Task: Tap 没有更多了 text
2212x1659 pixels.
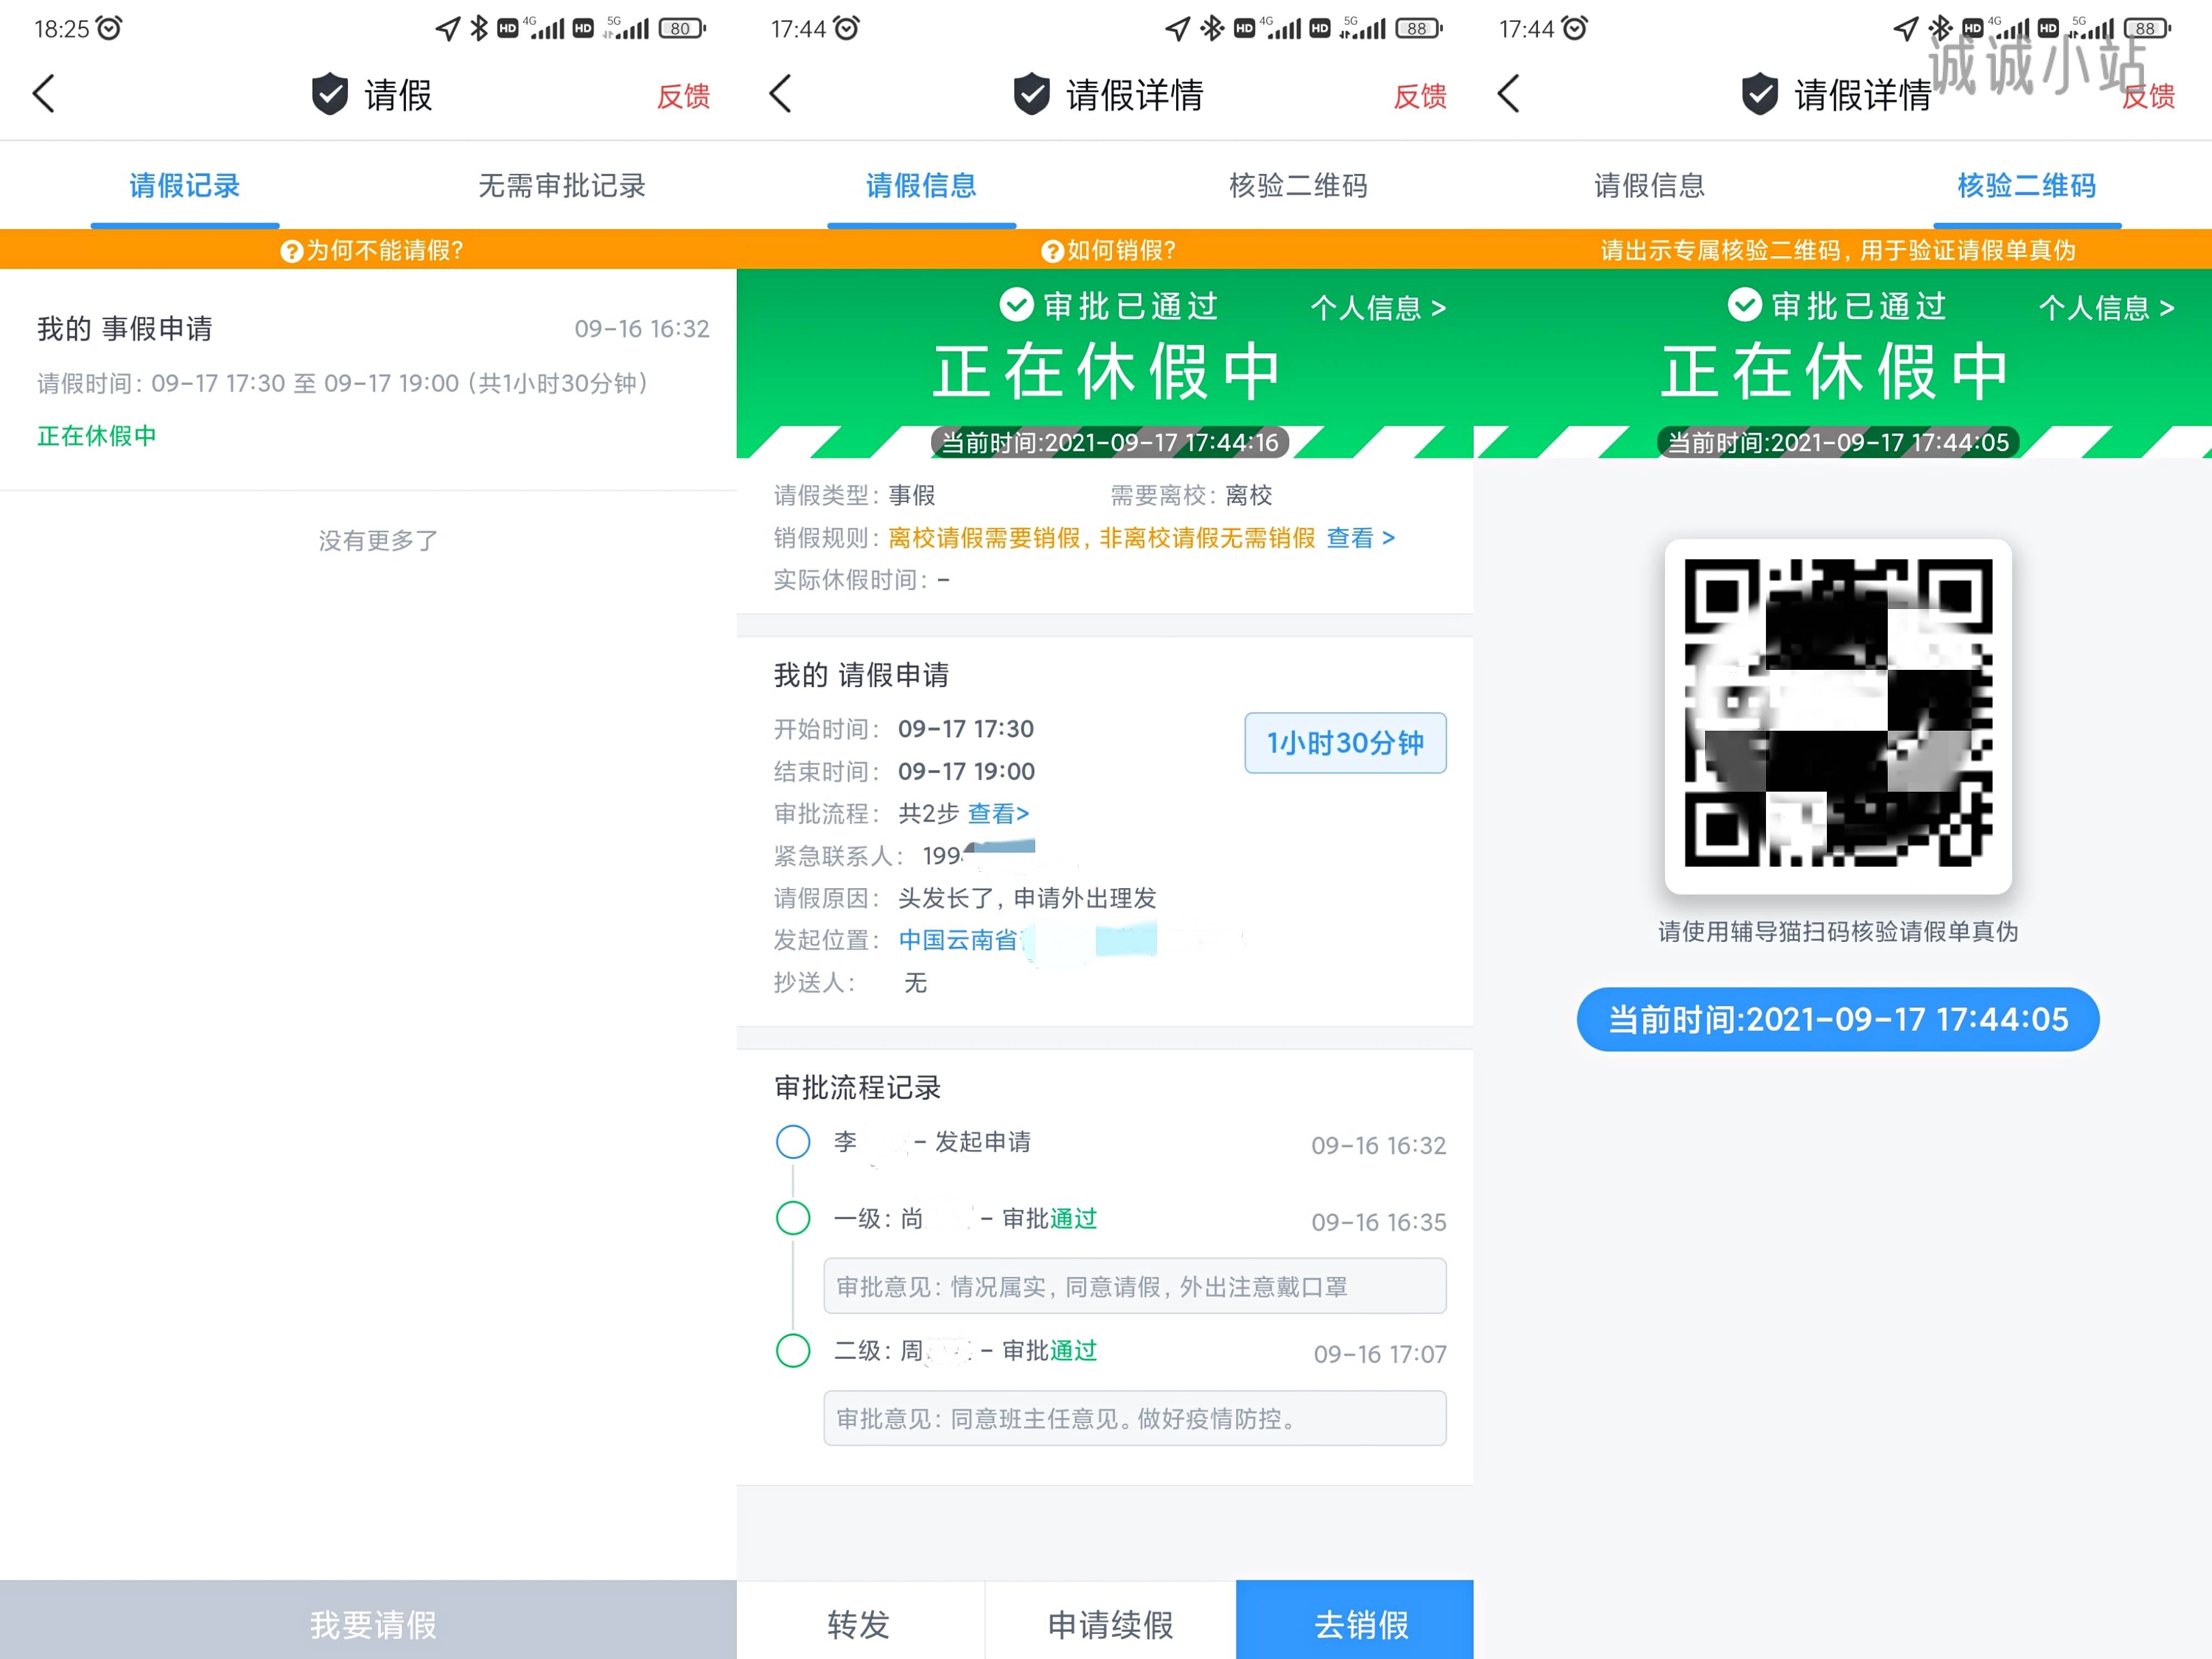Action: click(378, 541)
